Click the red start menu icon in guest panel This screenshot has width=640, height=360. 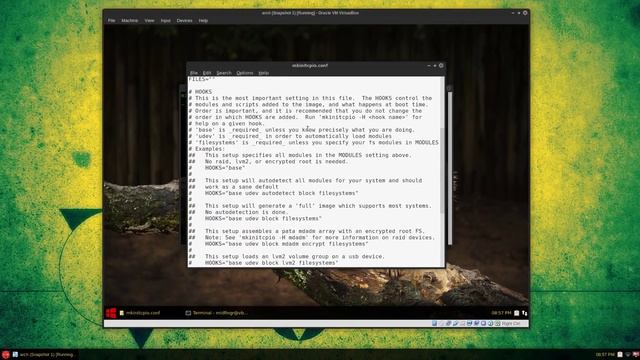click(x=111, y=313)
